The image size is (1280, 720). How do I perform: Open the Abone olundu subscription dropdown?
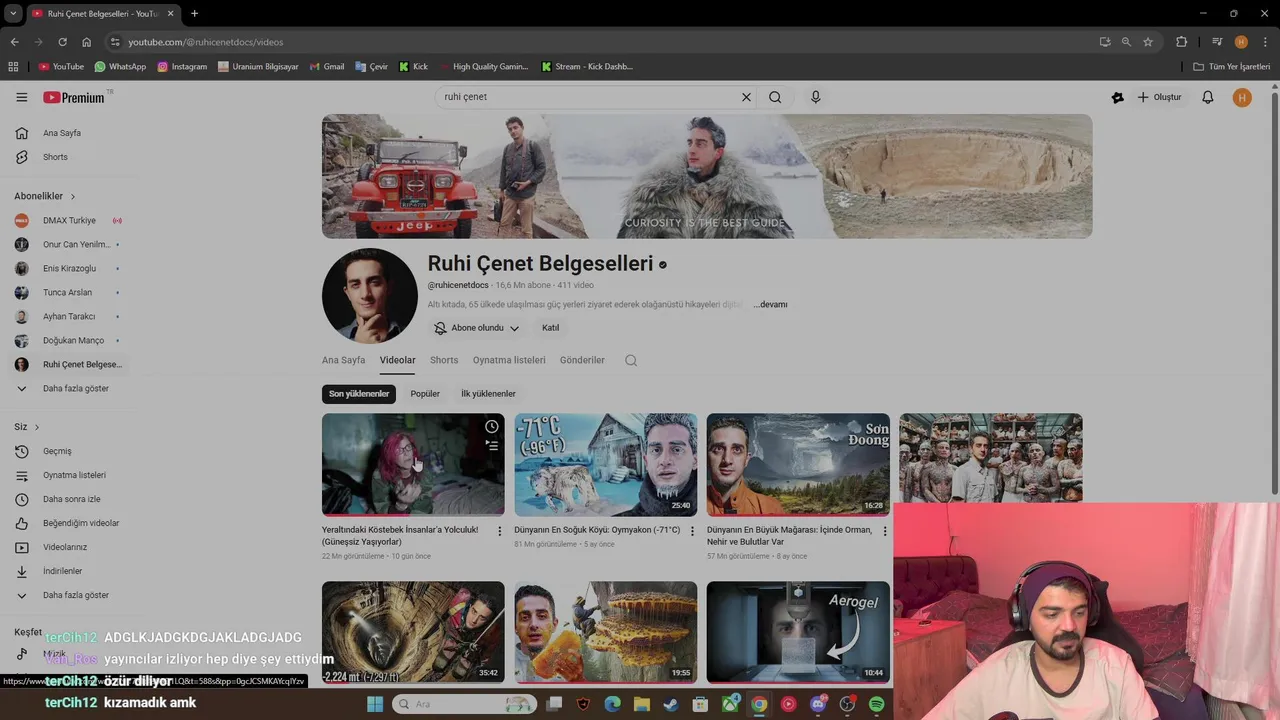477,328
